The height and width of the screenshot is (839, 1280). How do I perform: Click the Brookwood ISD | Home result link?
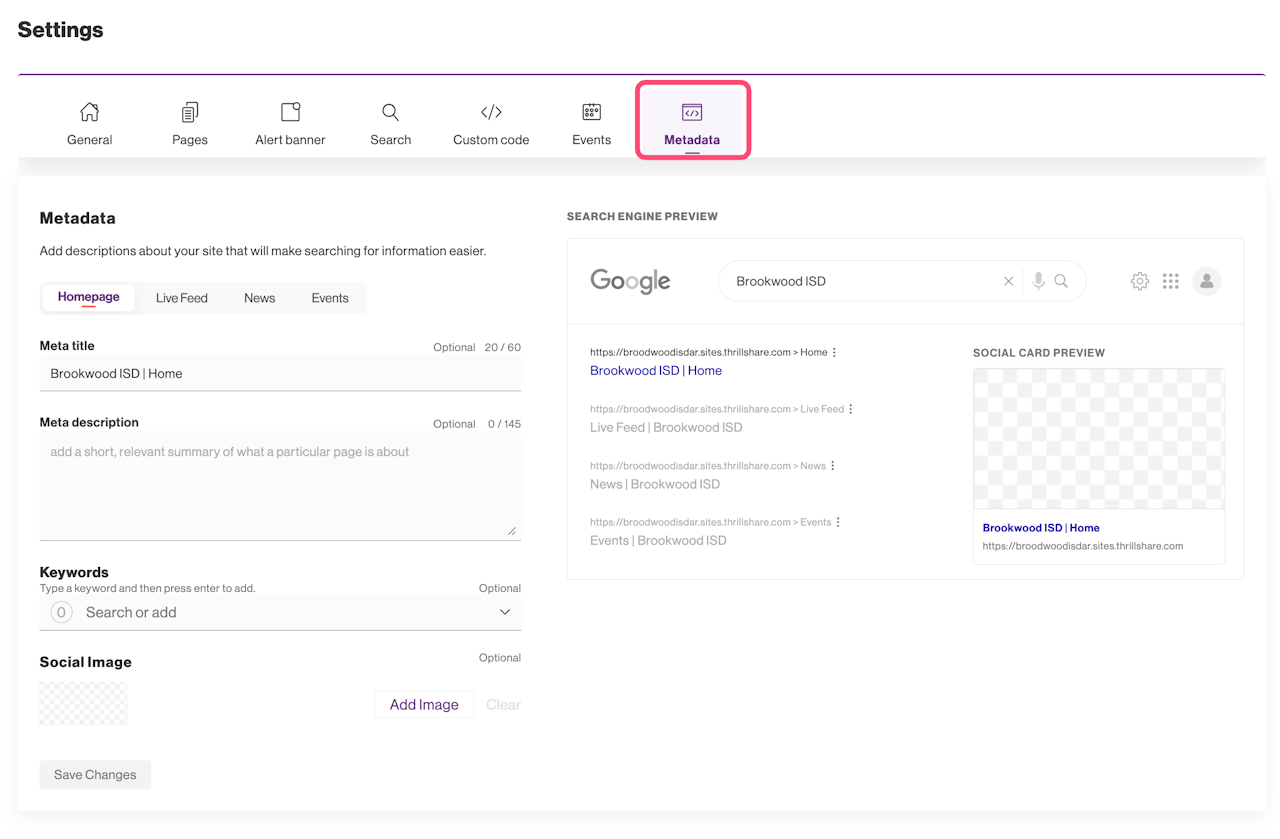[655, 371]
